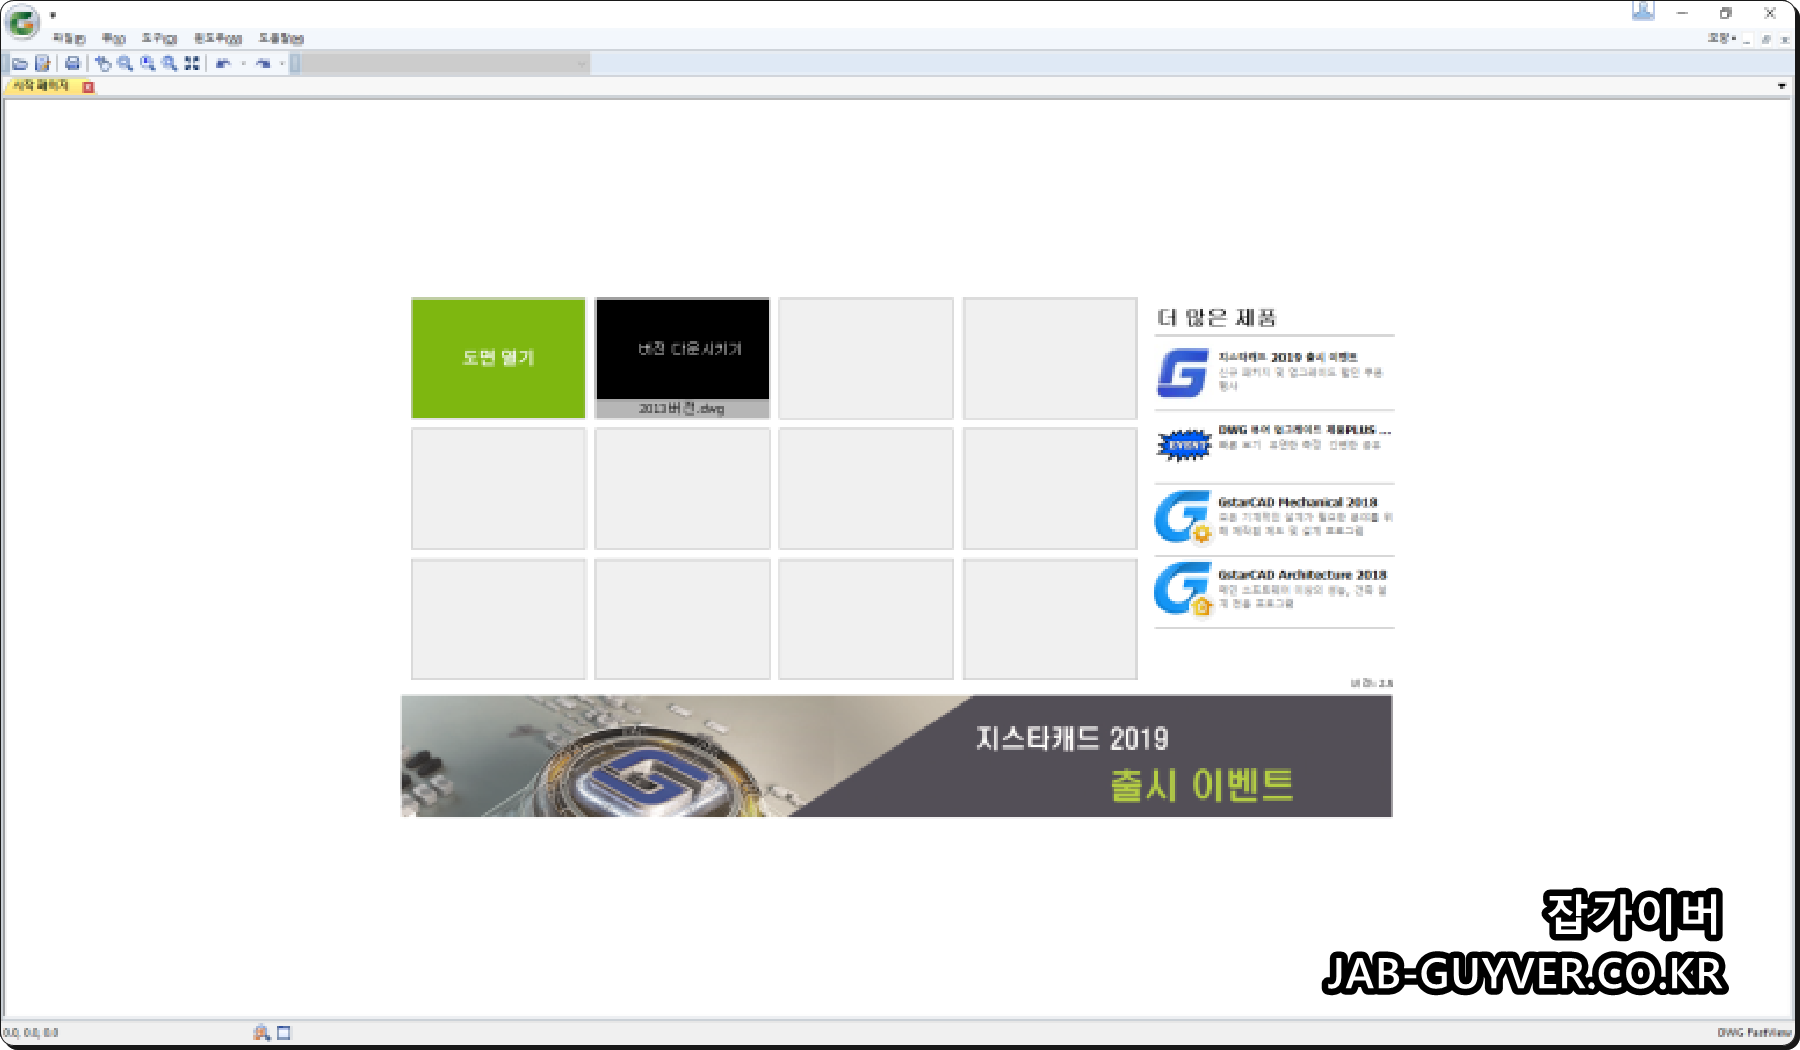Click the redo arrow icon
Image resolution: width=1800 pixels, height=1050 pixels.
263,63
